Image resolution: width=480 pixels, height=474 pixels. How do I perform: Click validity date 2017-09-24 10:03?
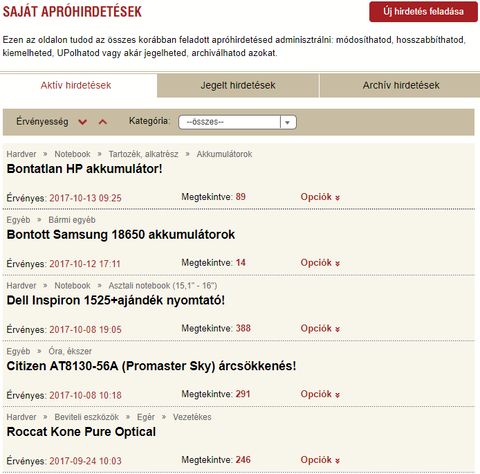tap(85, 461)
